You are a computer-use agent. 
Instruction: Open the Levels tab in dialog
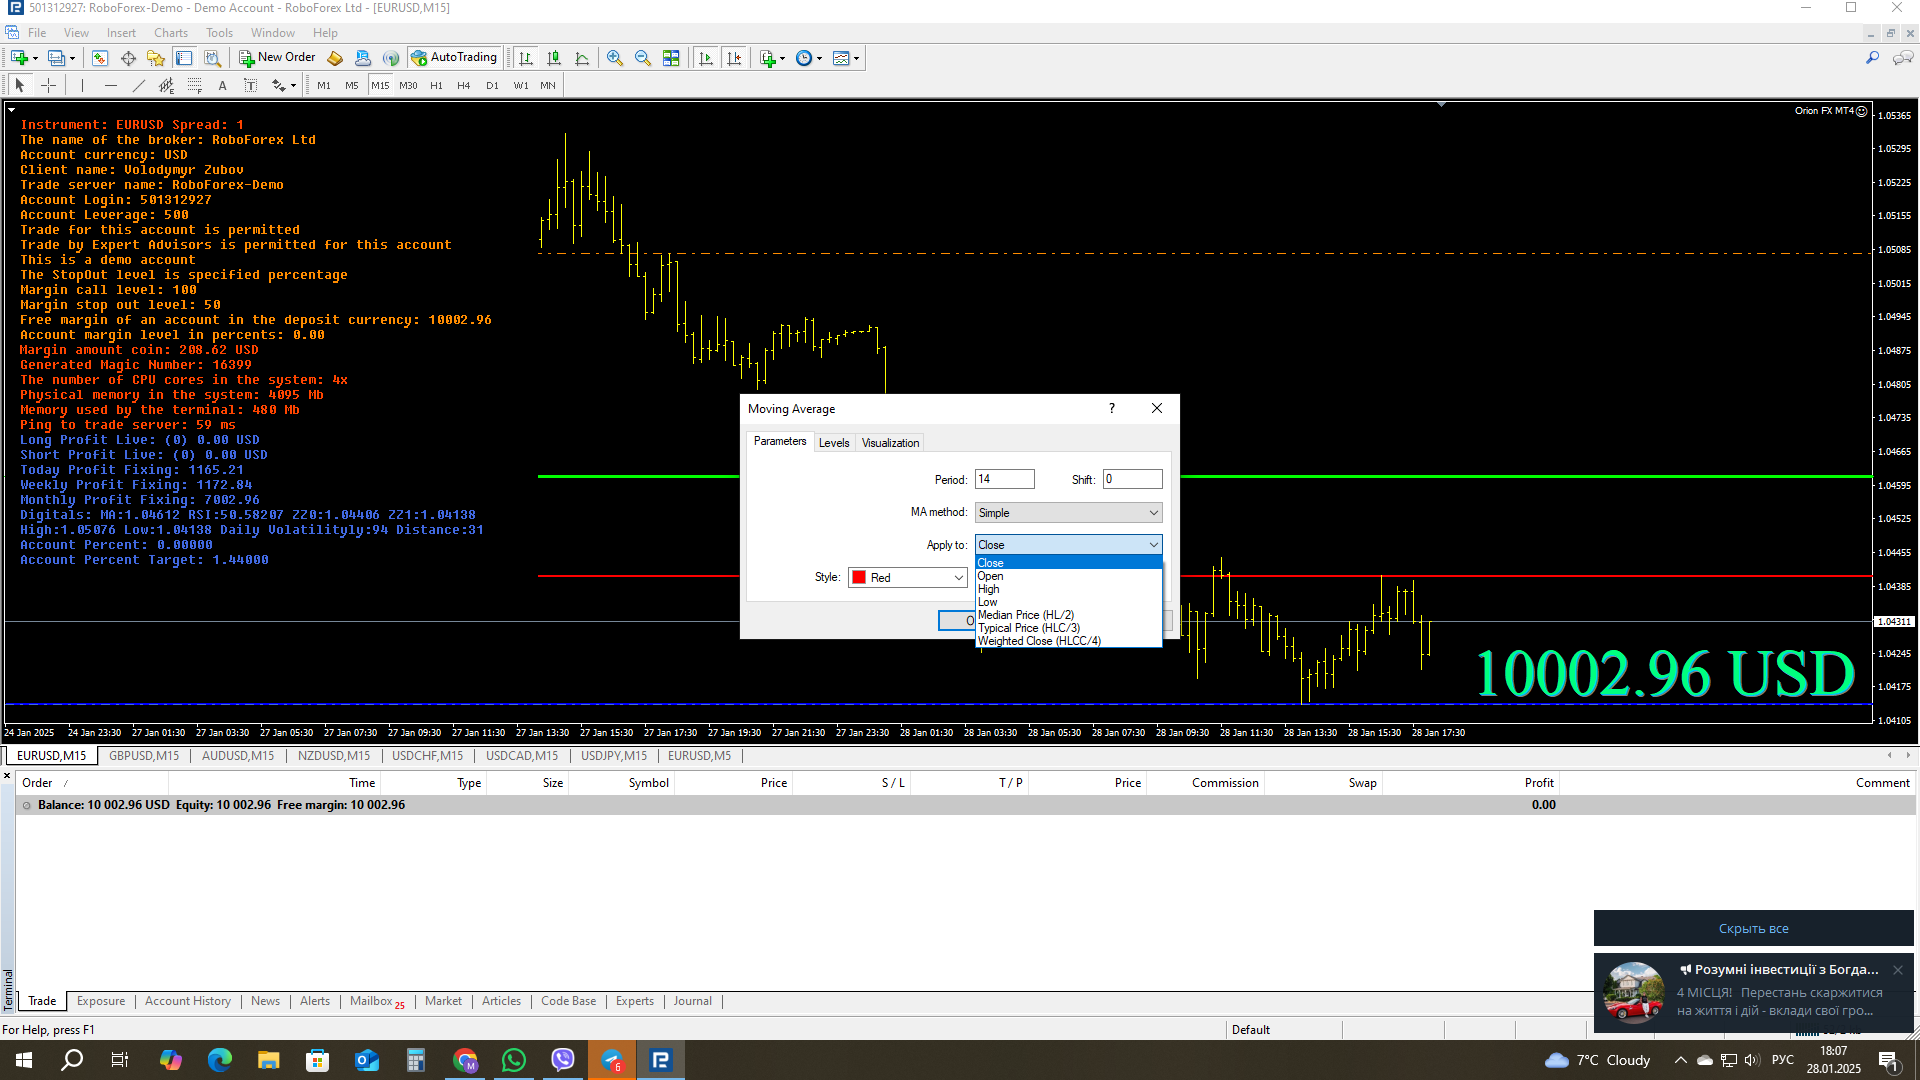[x=833, y=443]
